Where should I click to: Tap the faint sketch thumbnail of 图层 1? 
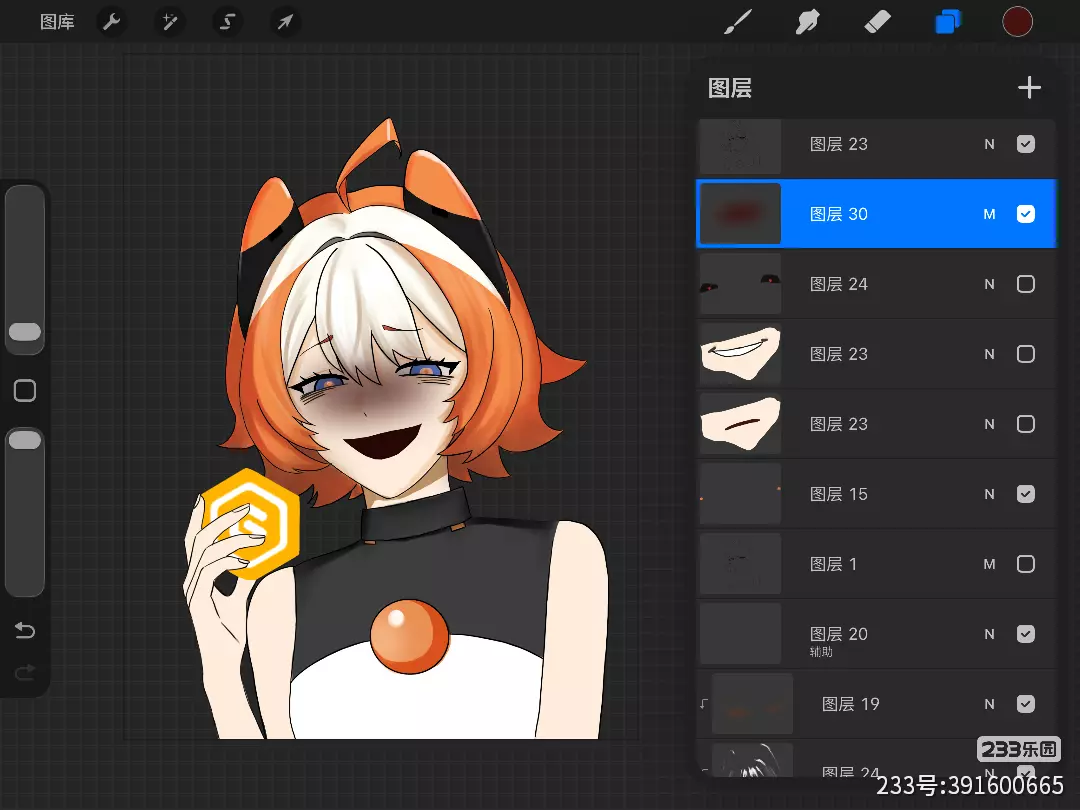740,564
